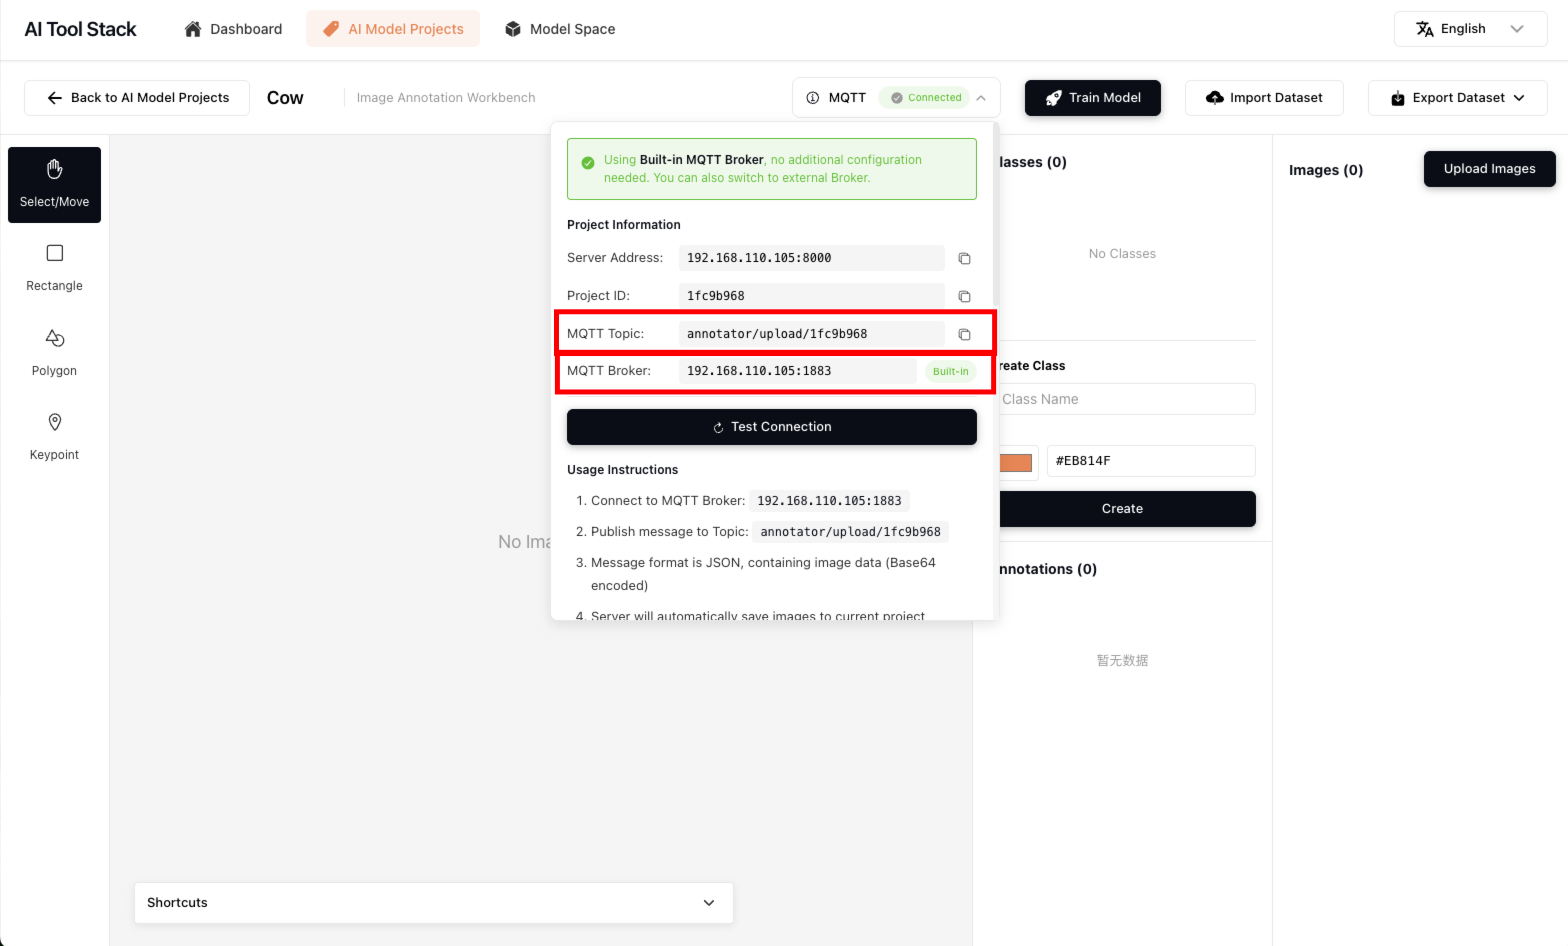
Task: Click the Upload Images button
Action: click(x=1489, y=169)
